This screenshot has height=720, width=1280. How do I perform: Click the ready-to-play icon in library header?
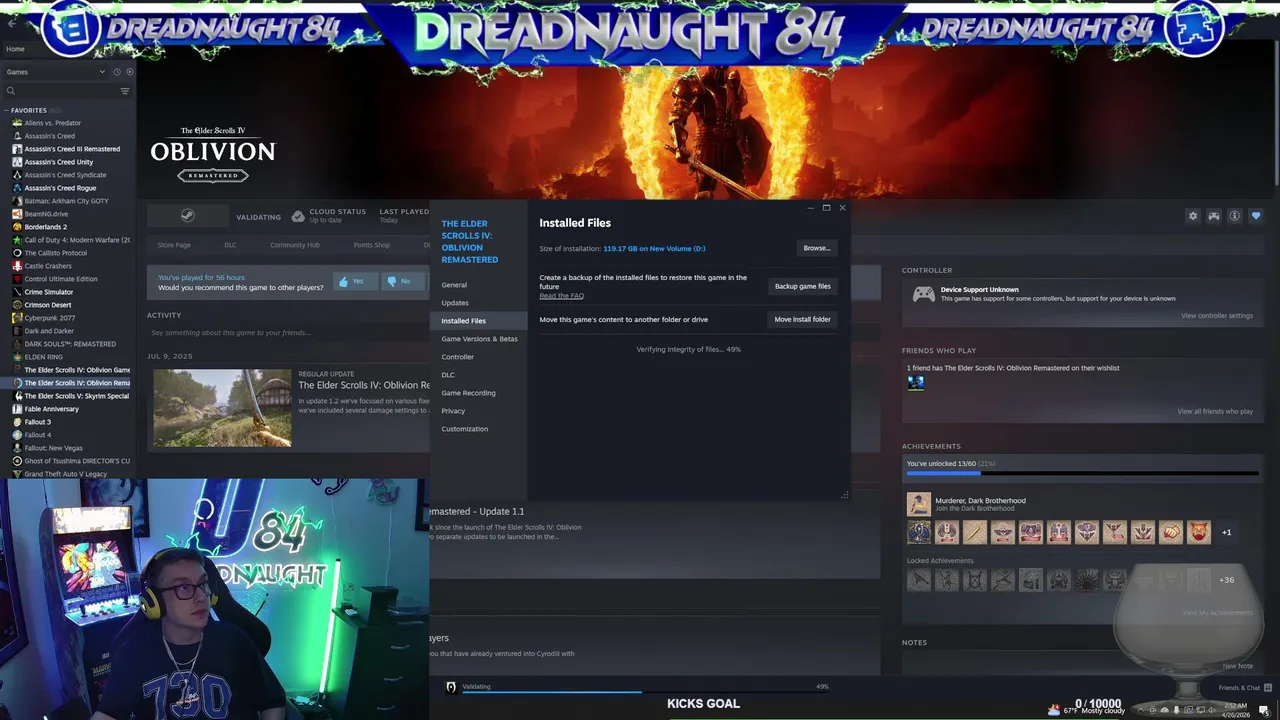click(x=129, y=72)
